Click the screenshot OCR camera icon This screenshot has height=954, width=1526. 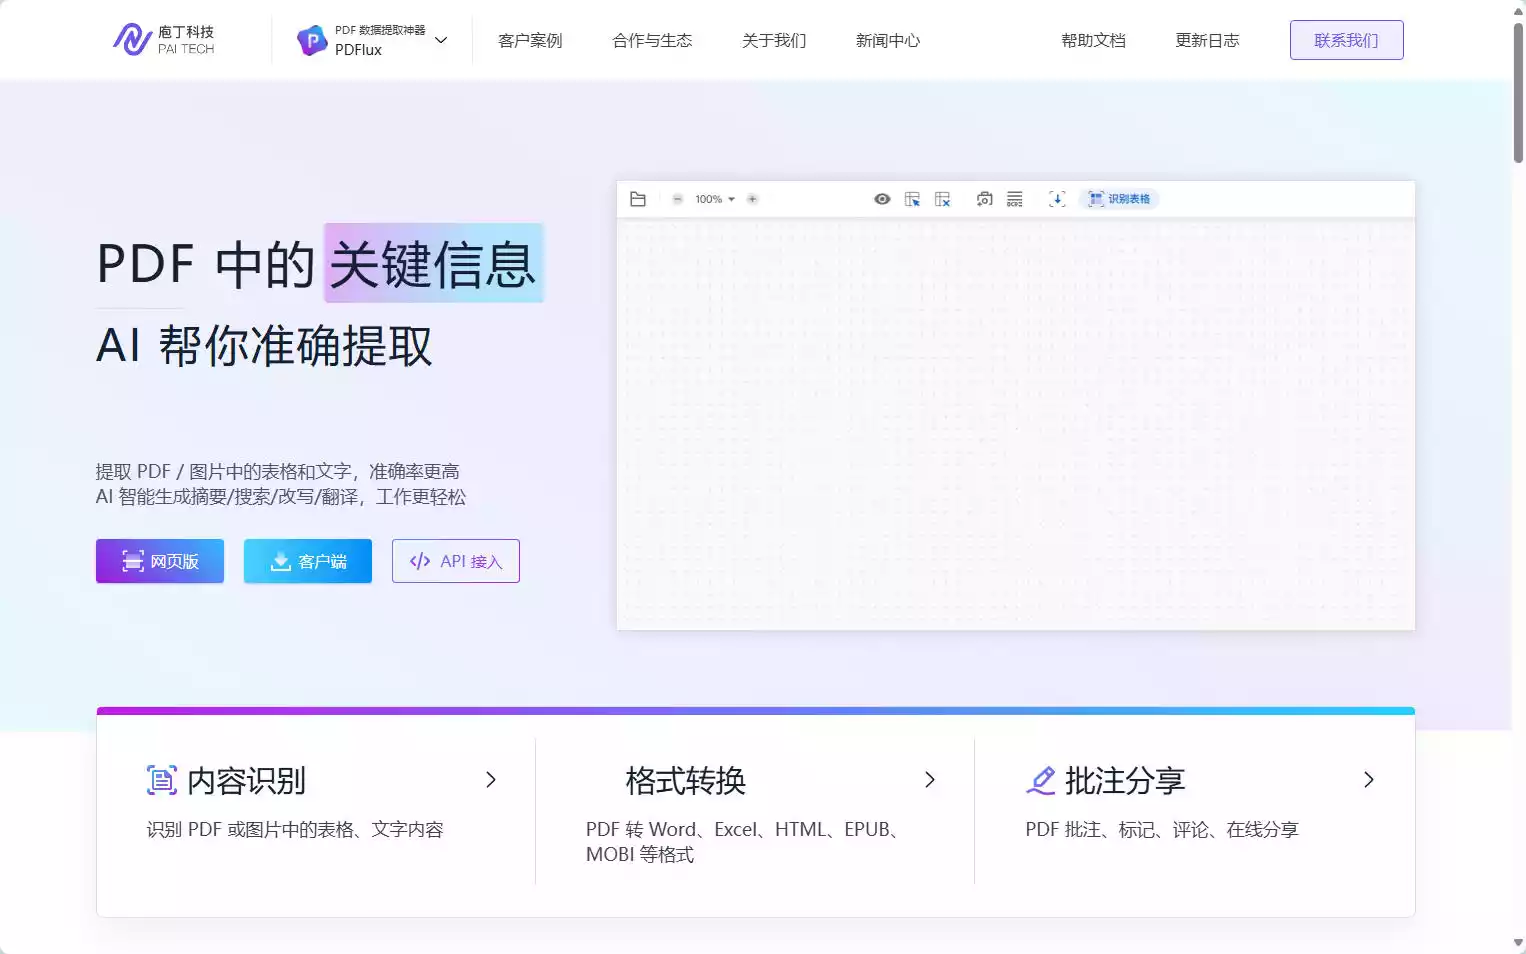tap(985, 199)
